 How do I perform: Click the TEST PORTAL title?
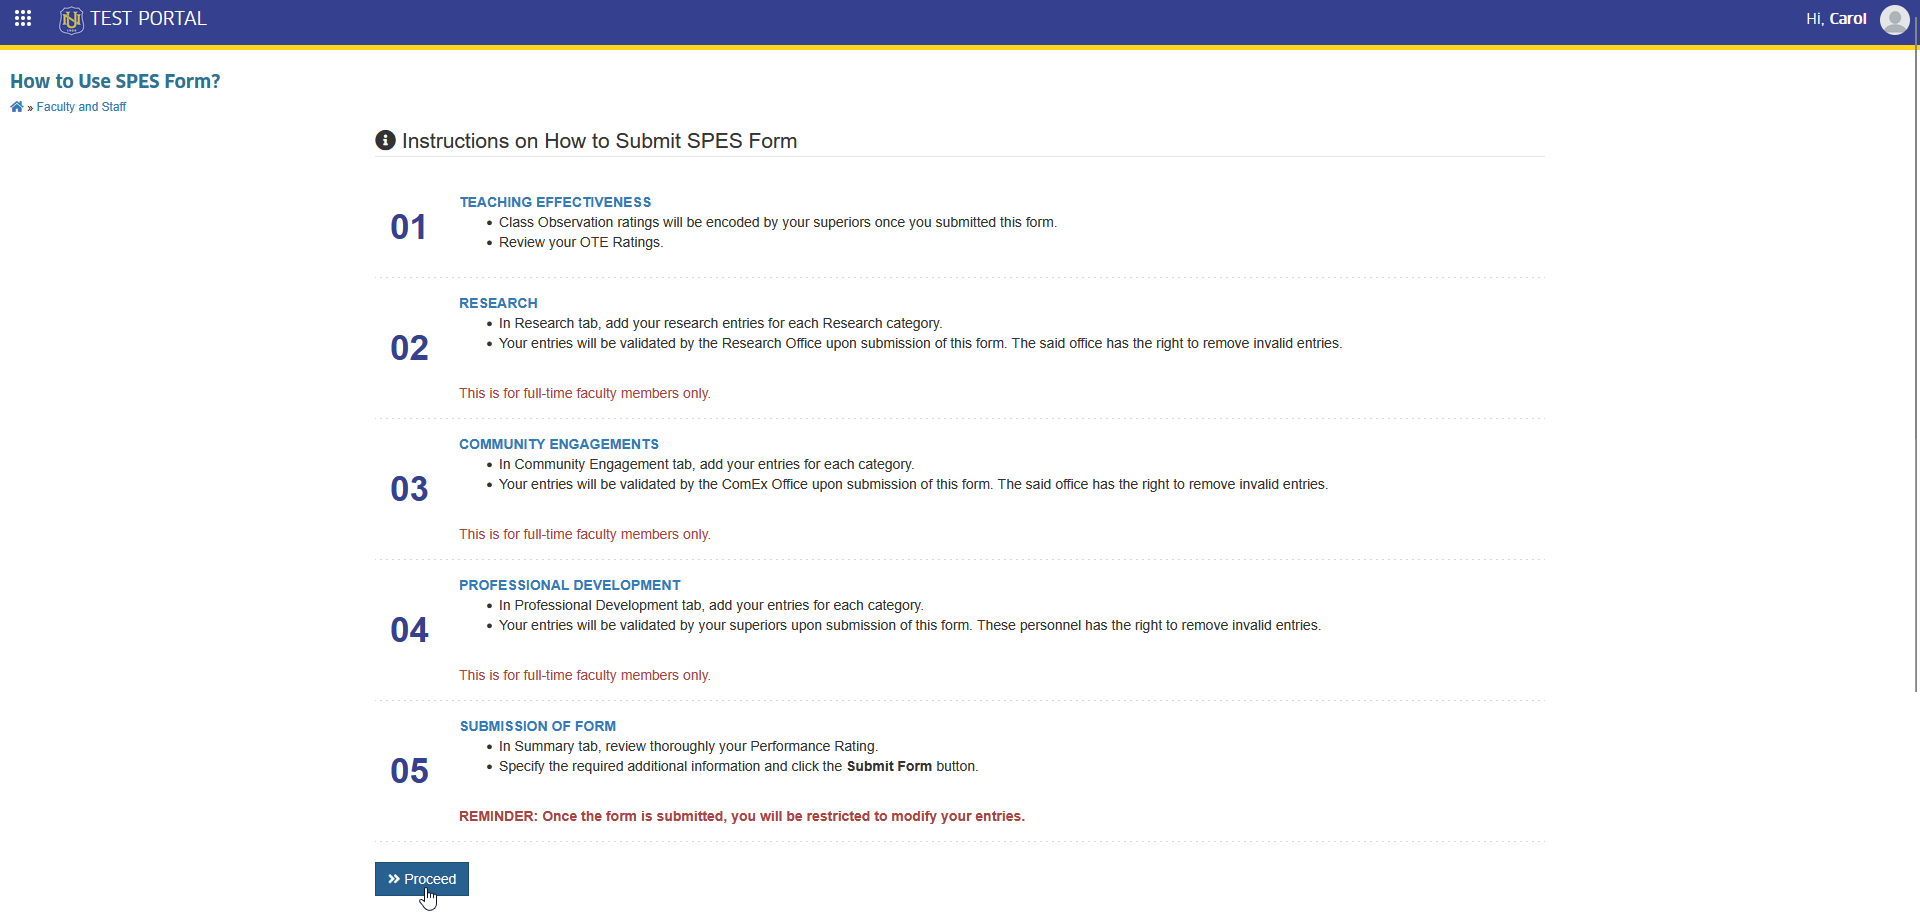148,19
